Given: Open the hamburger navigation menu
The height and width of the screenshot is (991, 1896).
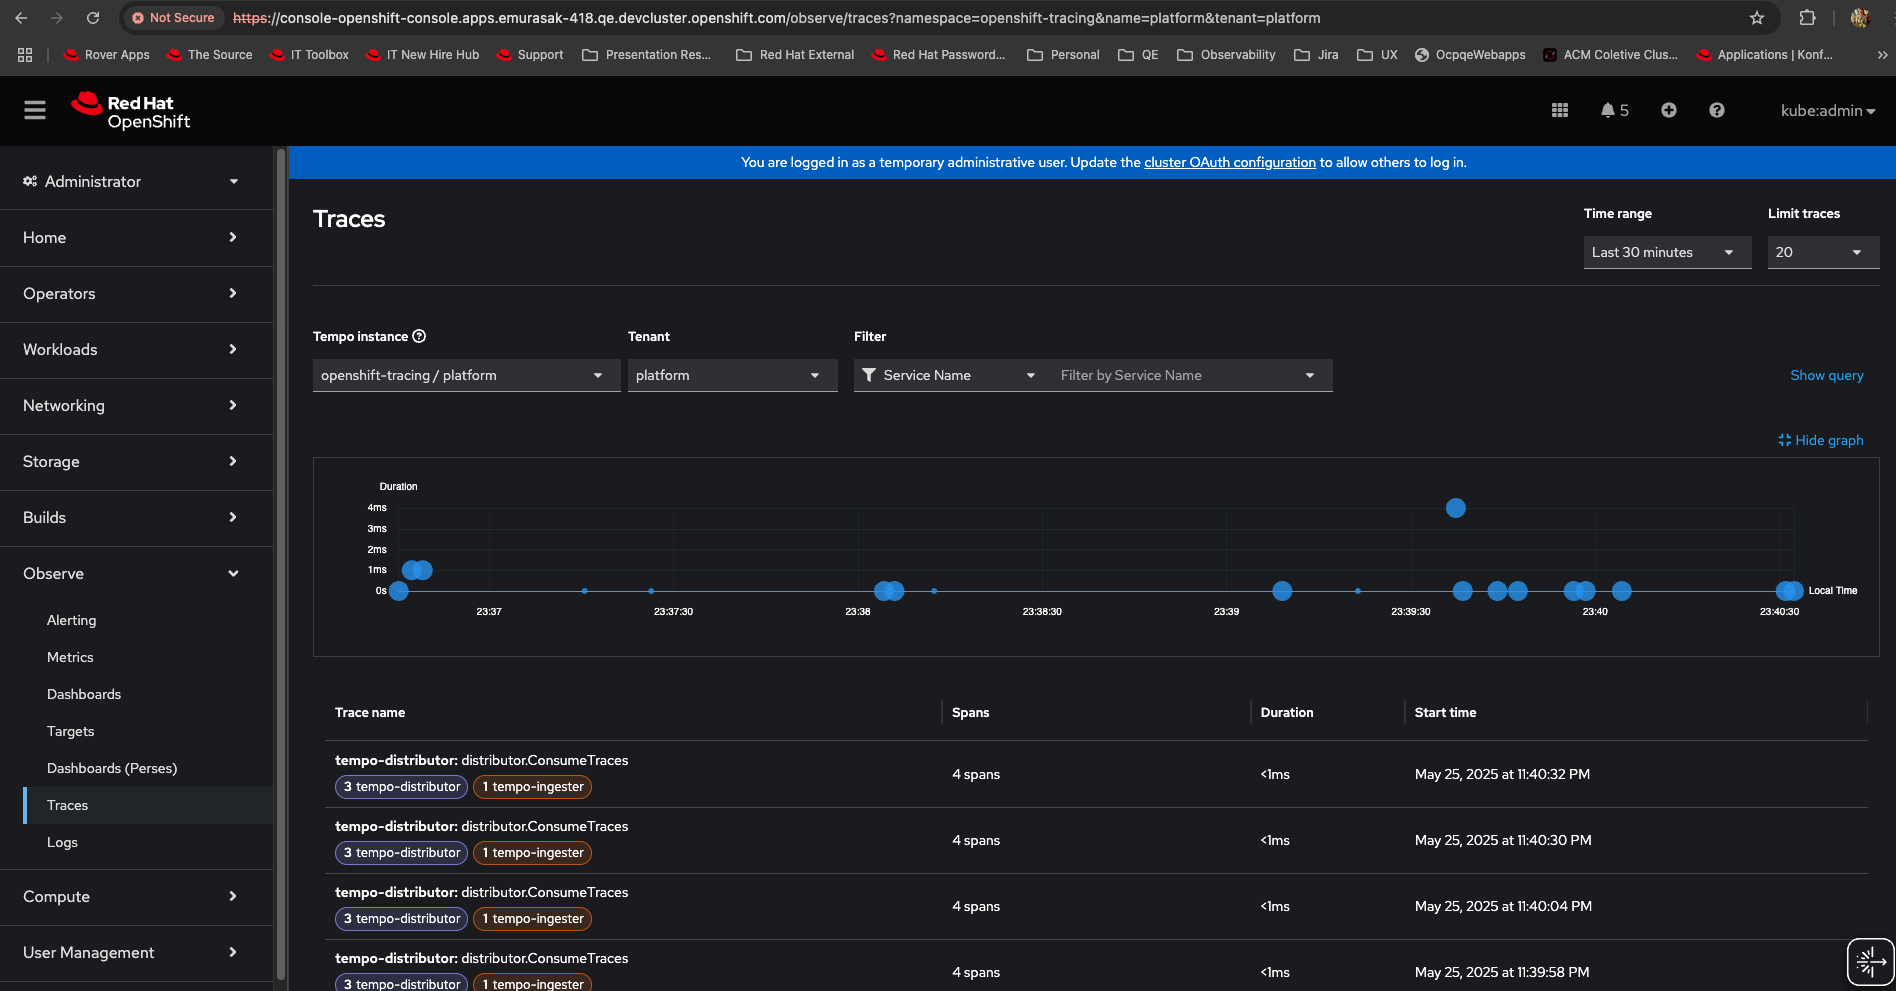Looking at the screenshot, I should pyautogui.click(x=35, y=110).
